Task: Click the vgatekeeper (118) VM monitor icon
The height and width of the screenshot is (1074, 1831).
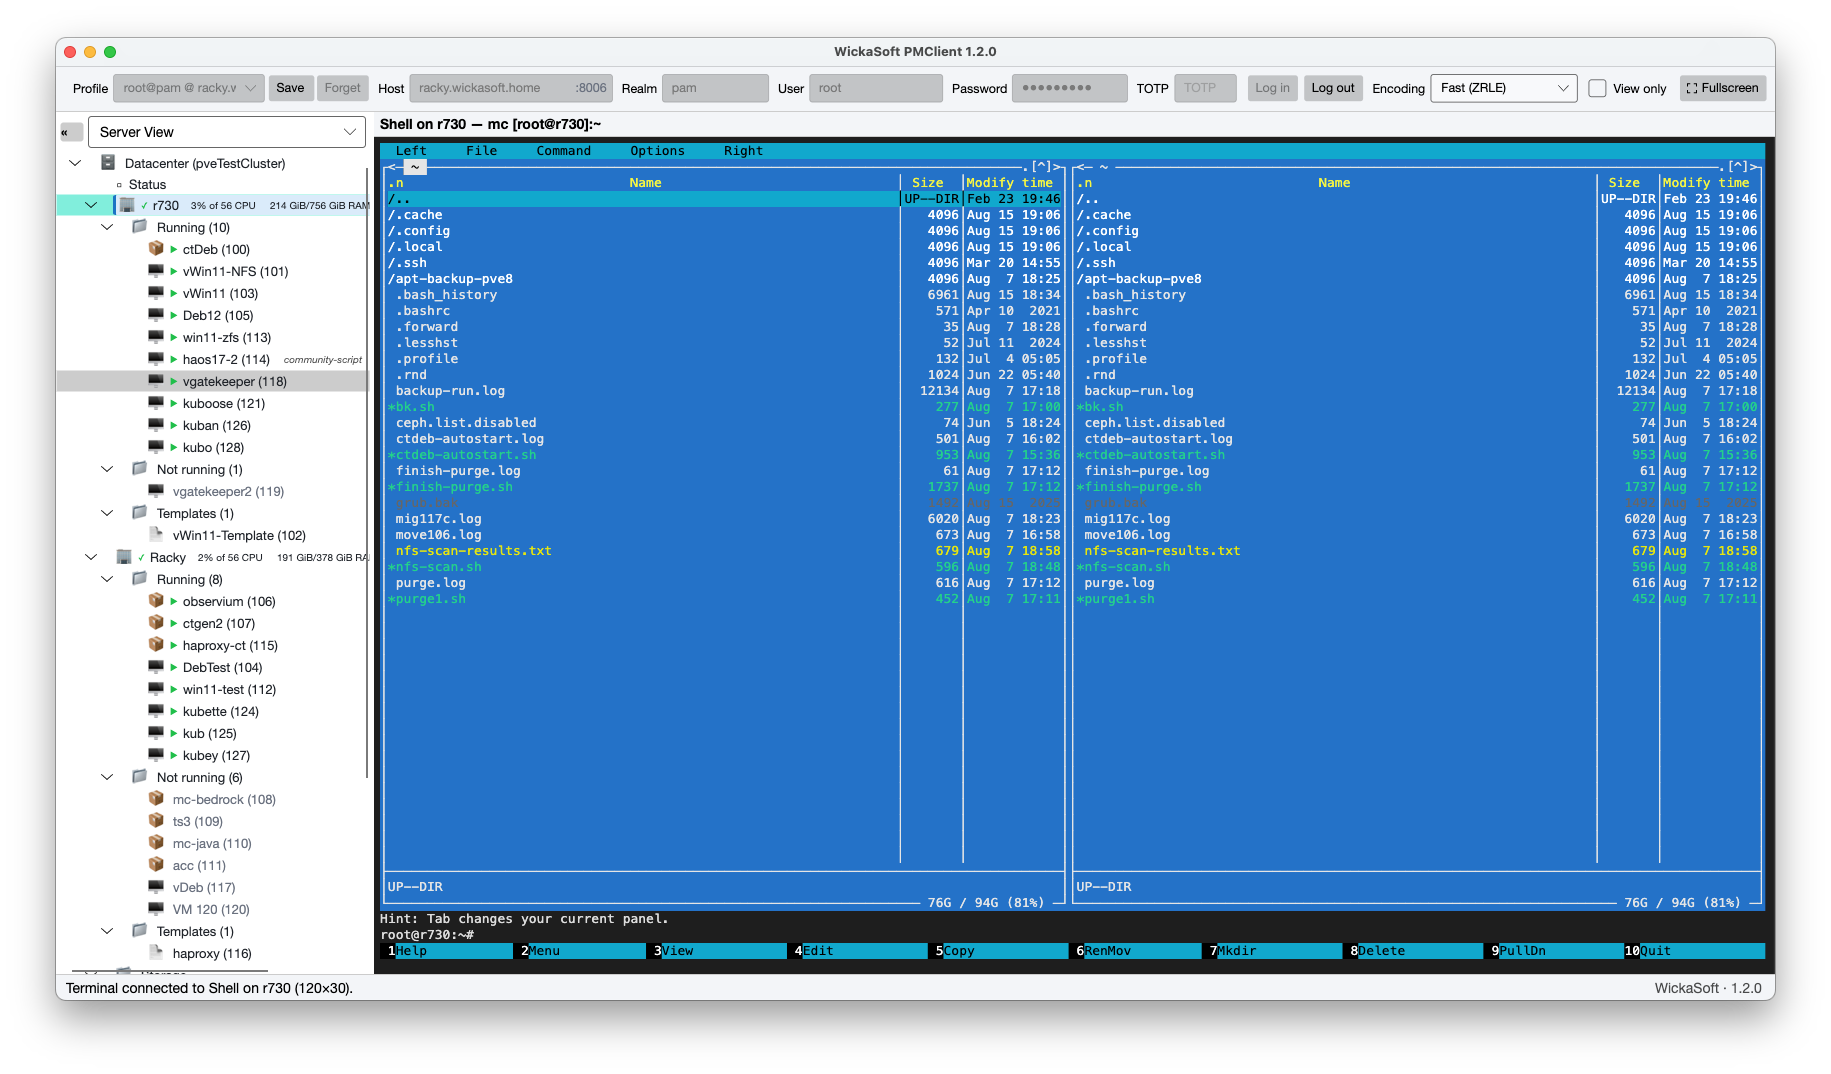Action: click(x=156, y=381)
